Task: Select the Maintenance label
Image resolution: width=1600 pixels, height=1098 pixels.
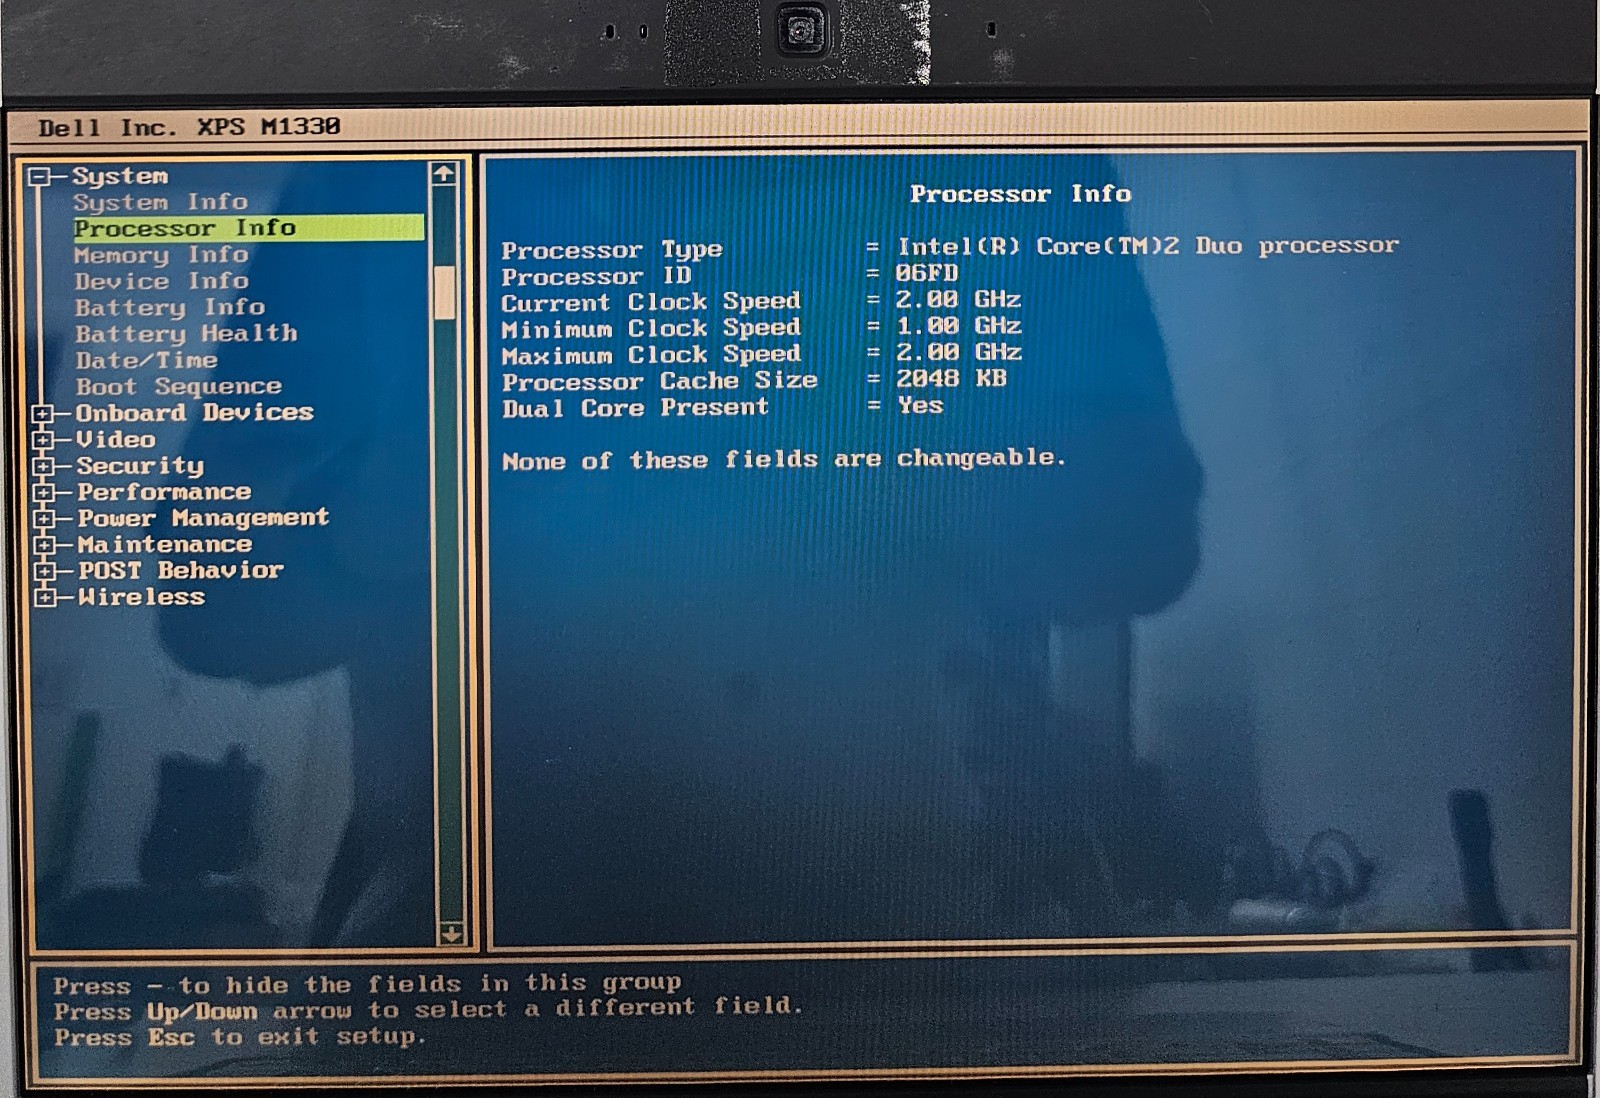Action: click(x=165, y=544)
